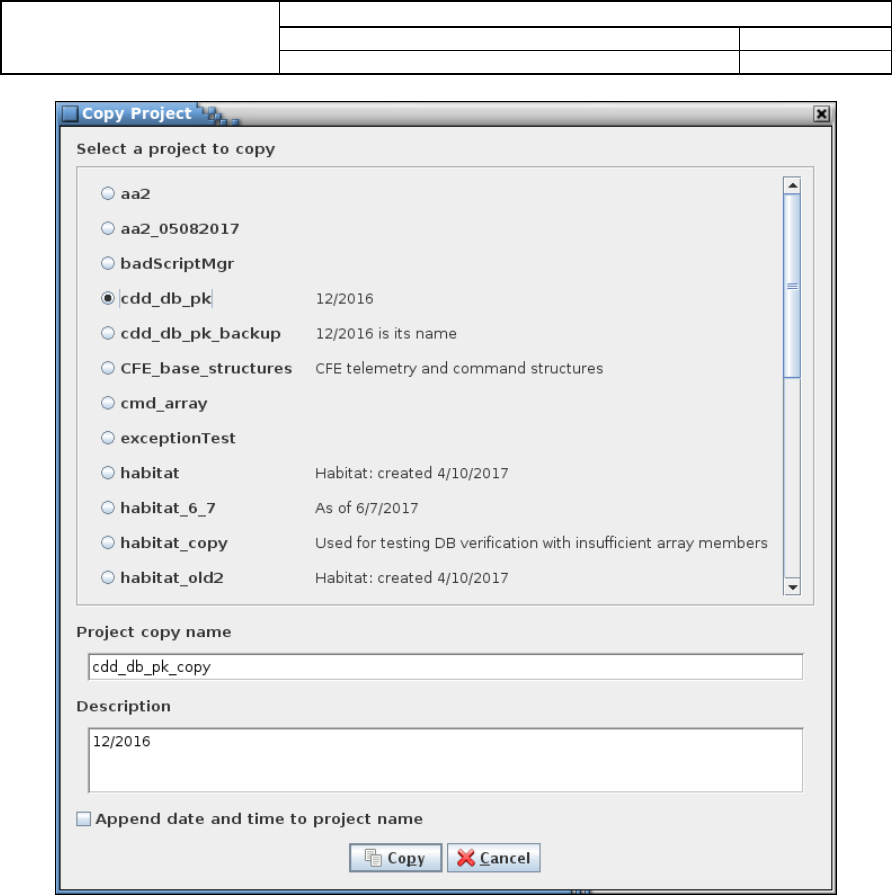Viewport: 892px width, 895px height.
Task: Click the Cancel button
Action: click(494, 858)
